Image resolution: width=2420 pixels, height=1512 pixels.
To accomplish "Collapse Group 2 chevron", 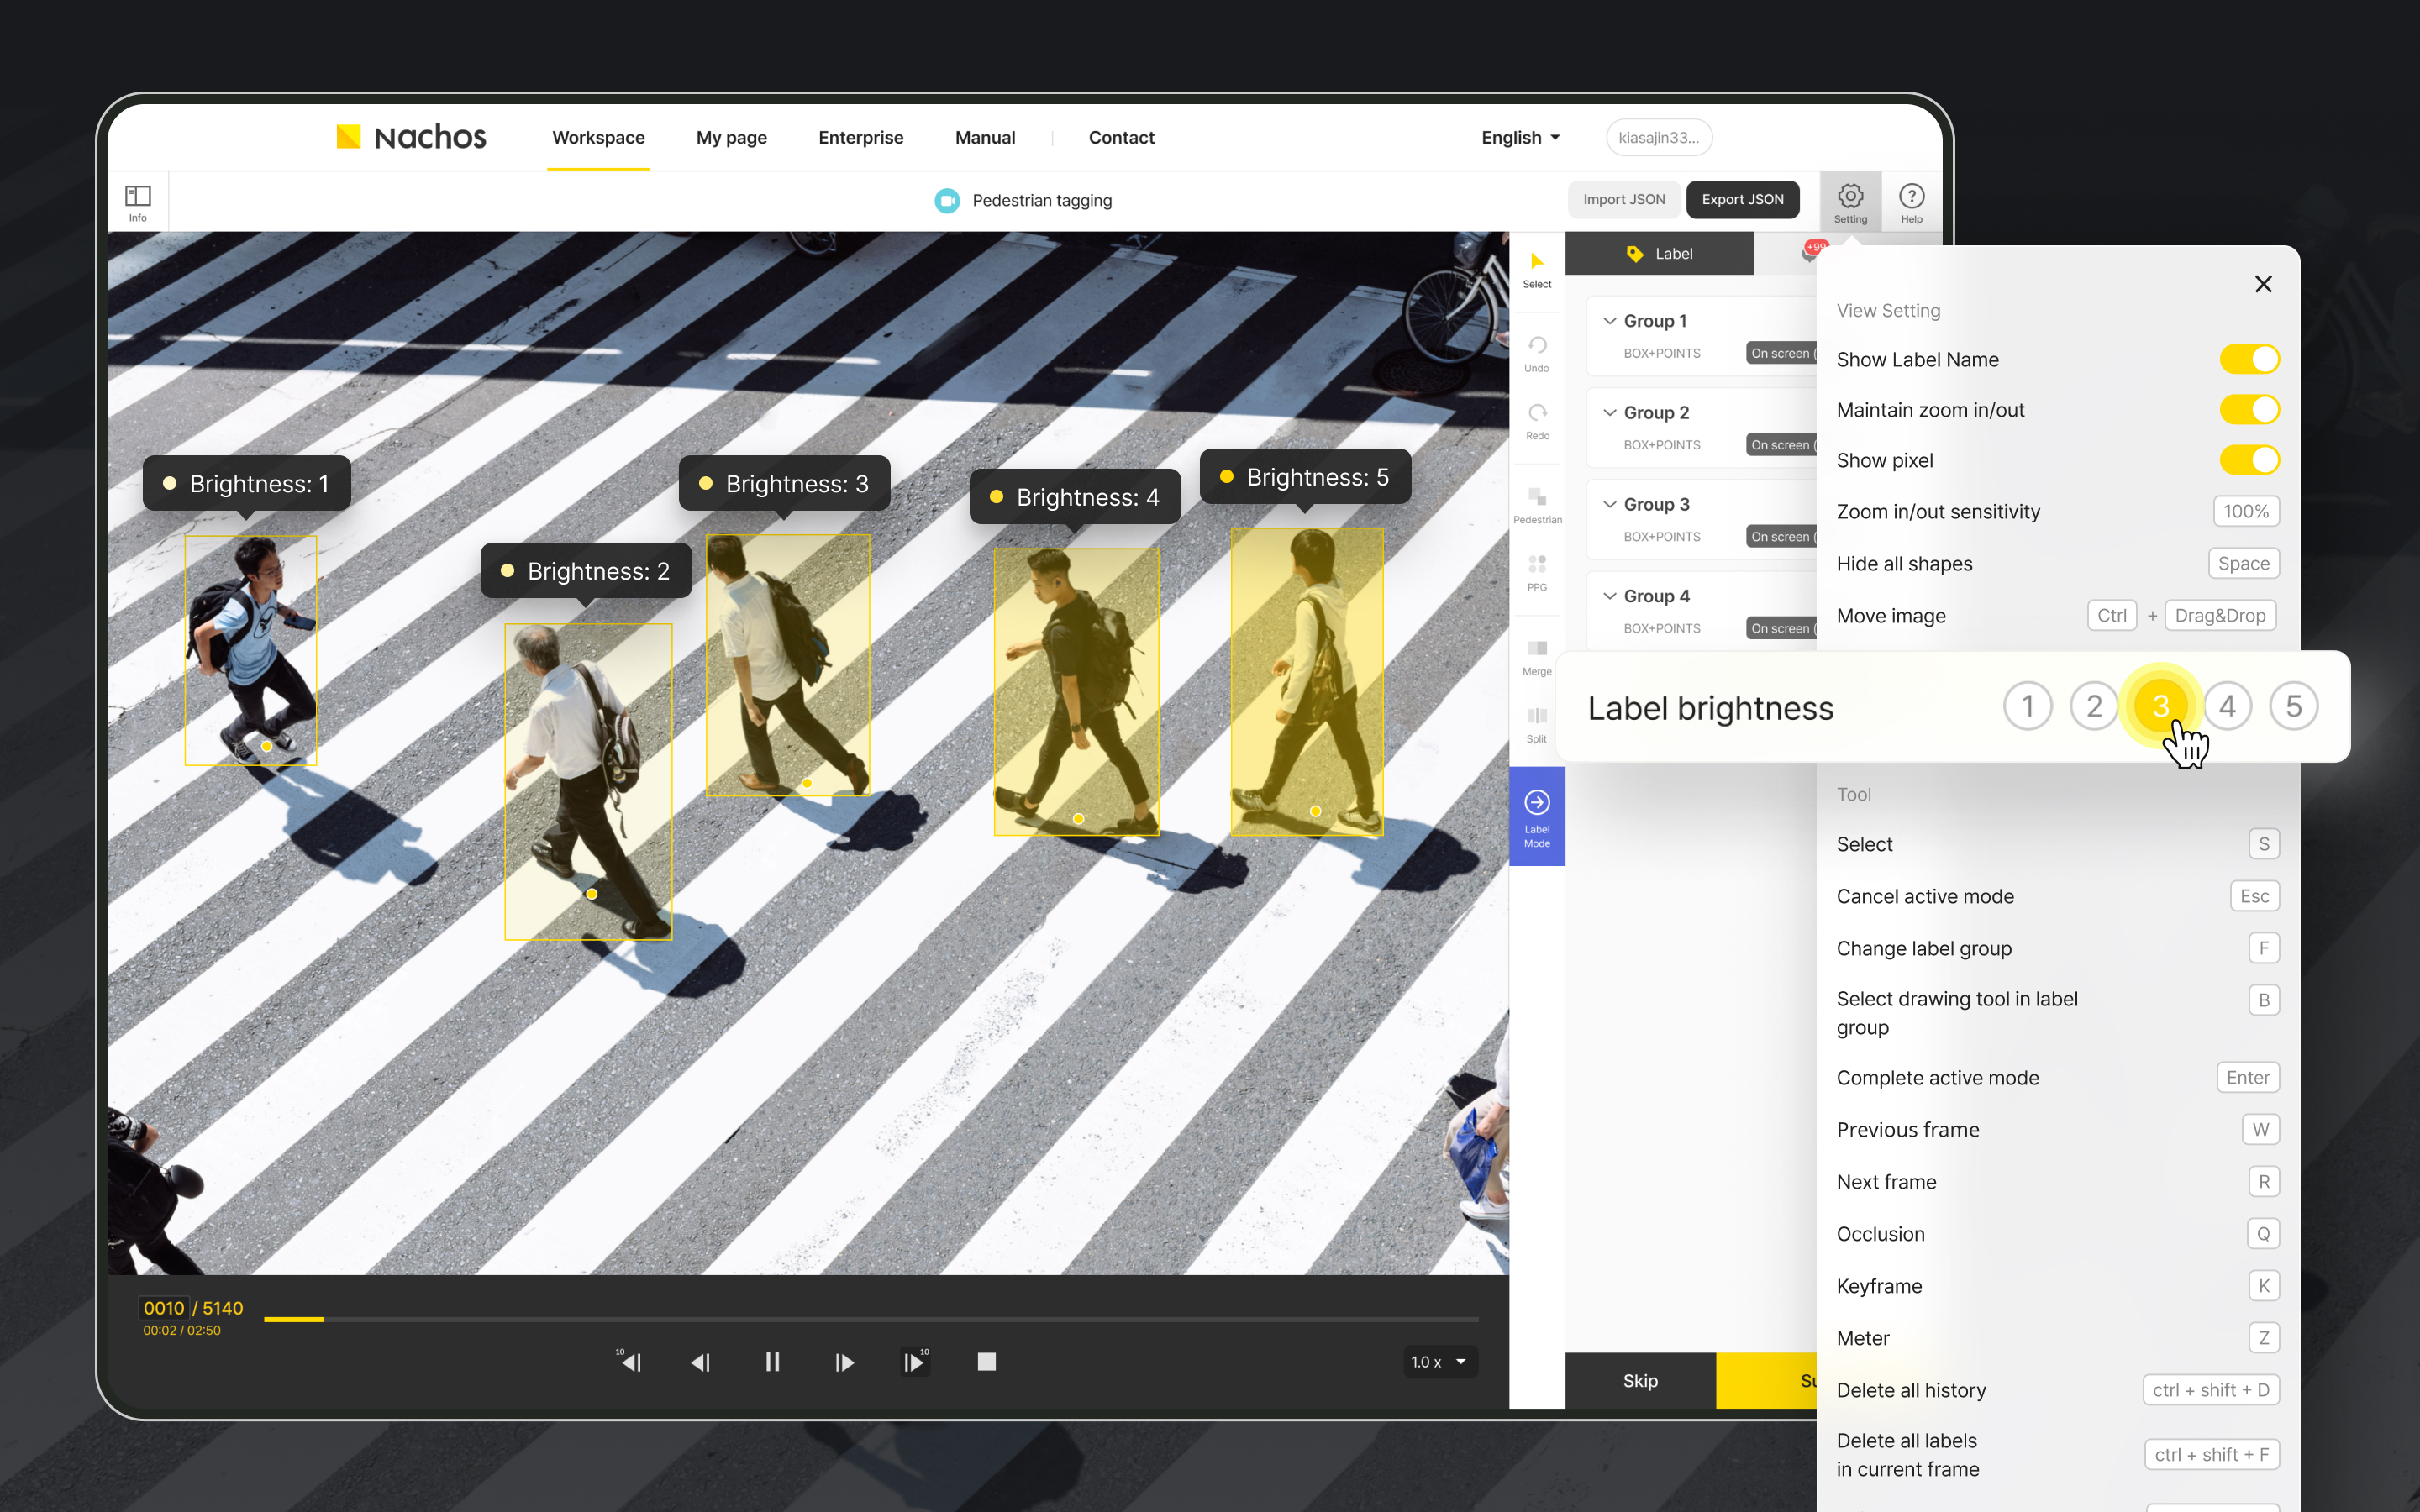I will [x=1609, y=412].
